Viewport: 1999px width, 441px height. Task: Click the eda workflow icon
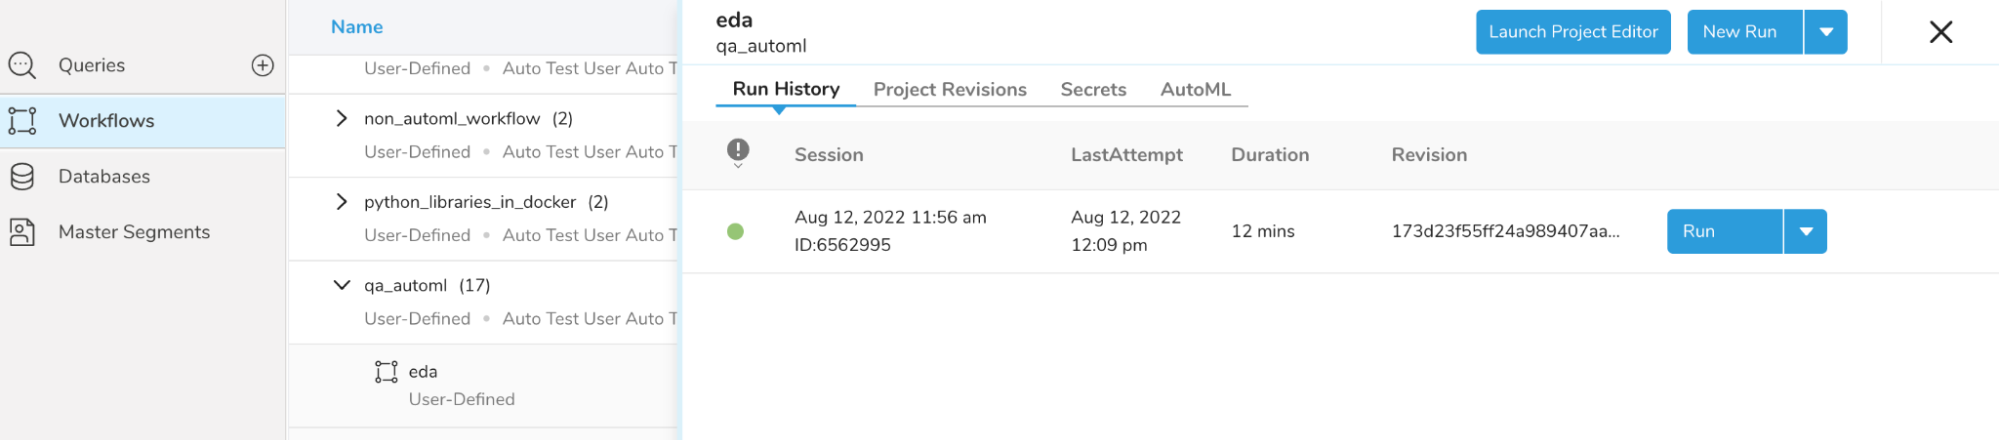click(x=386, y=372)
